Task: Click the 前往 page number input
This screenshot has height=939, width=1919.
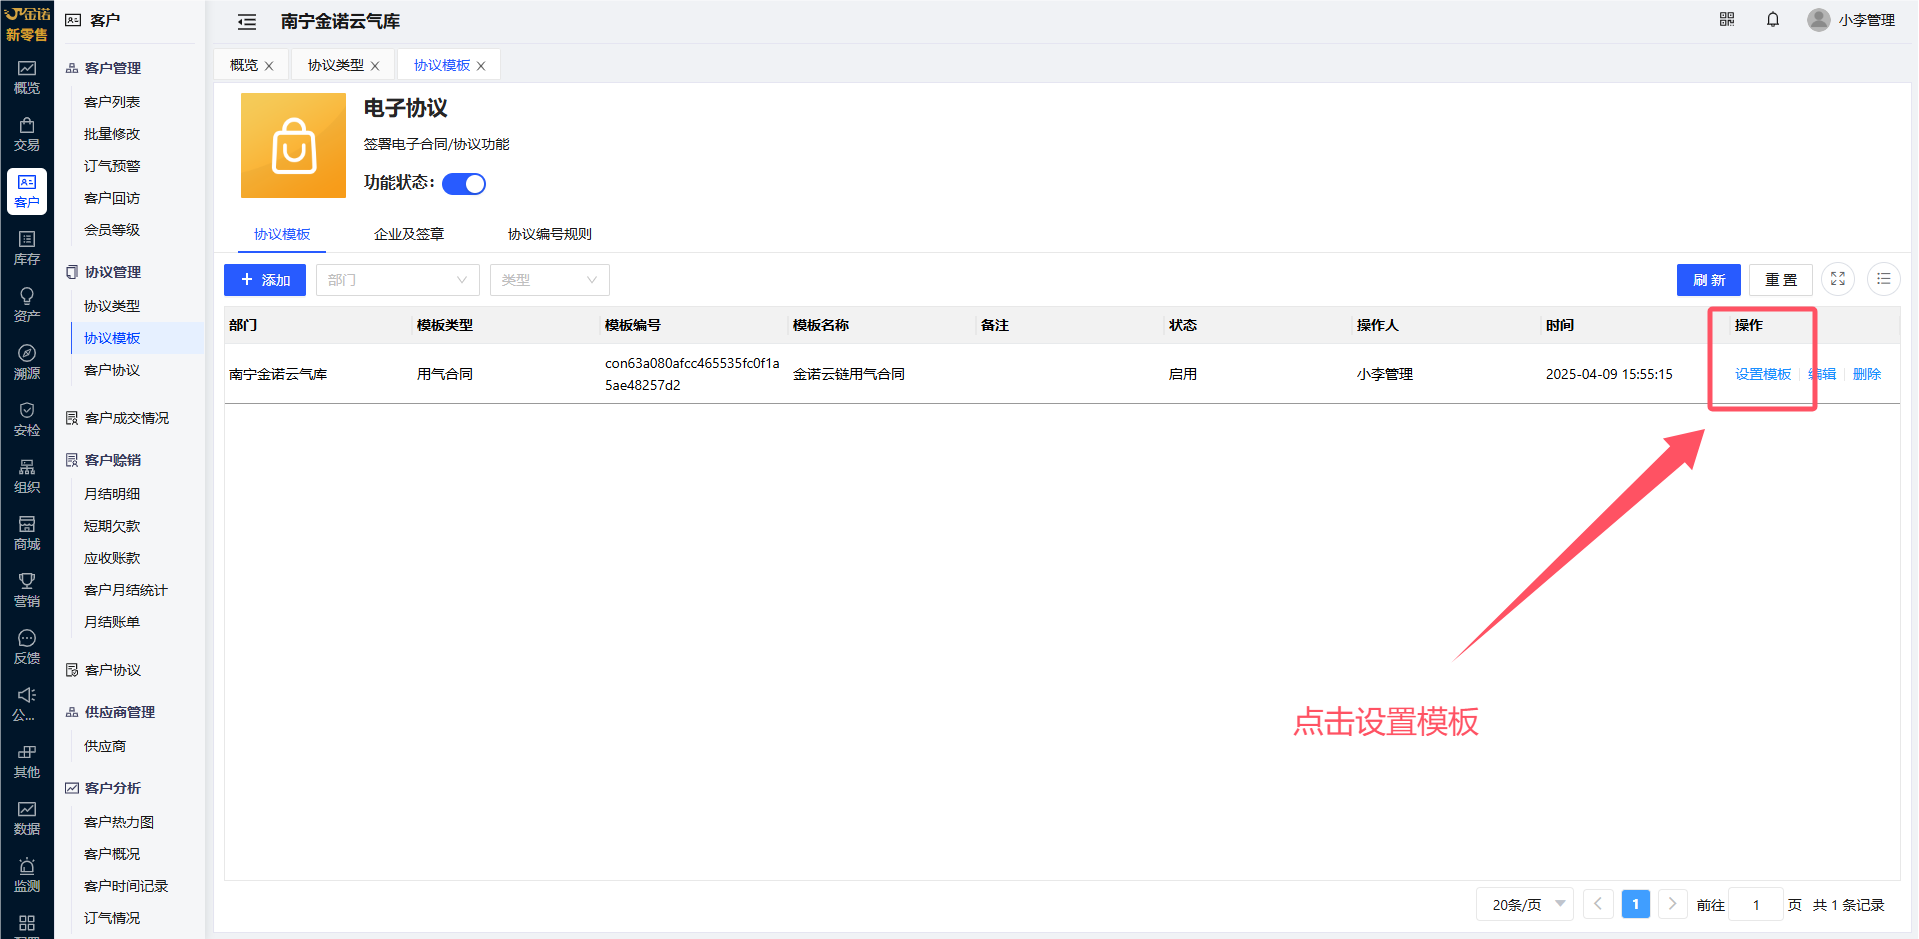Action: point(1756,905)
